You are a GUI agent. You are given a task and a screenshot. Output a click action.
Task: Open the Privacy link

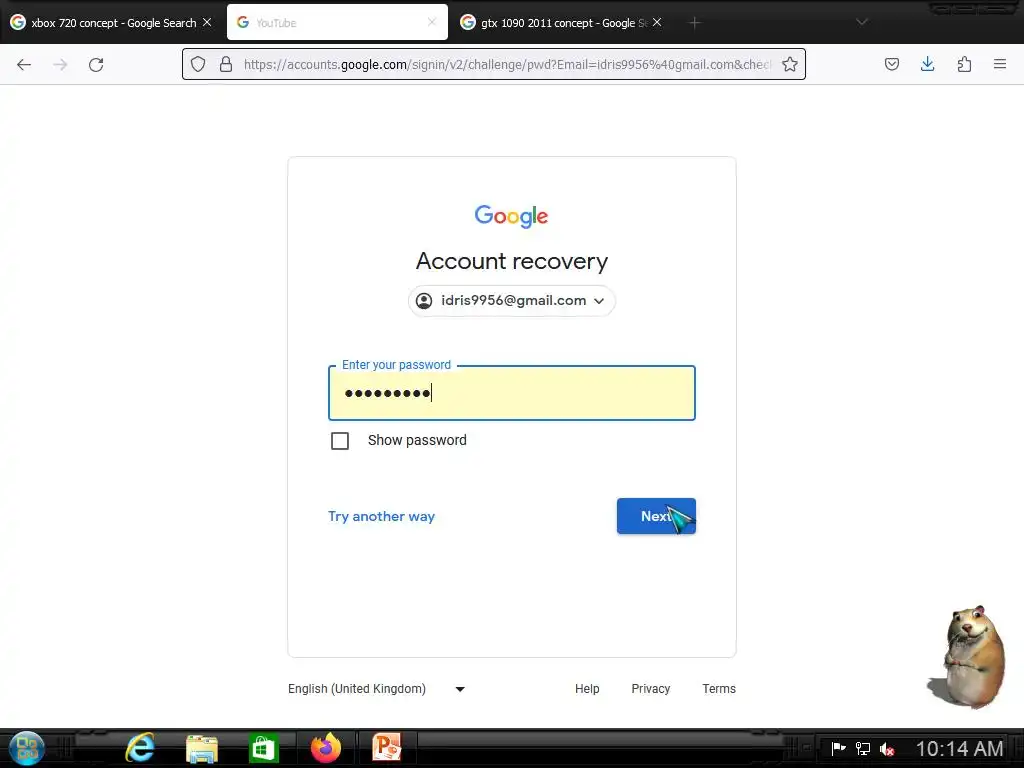650,688
